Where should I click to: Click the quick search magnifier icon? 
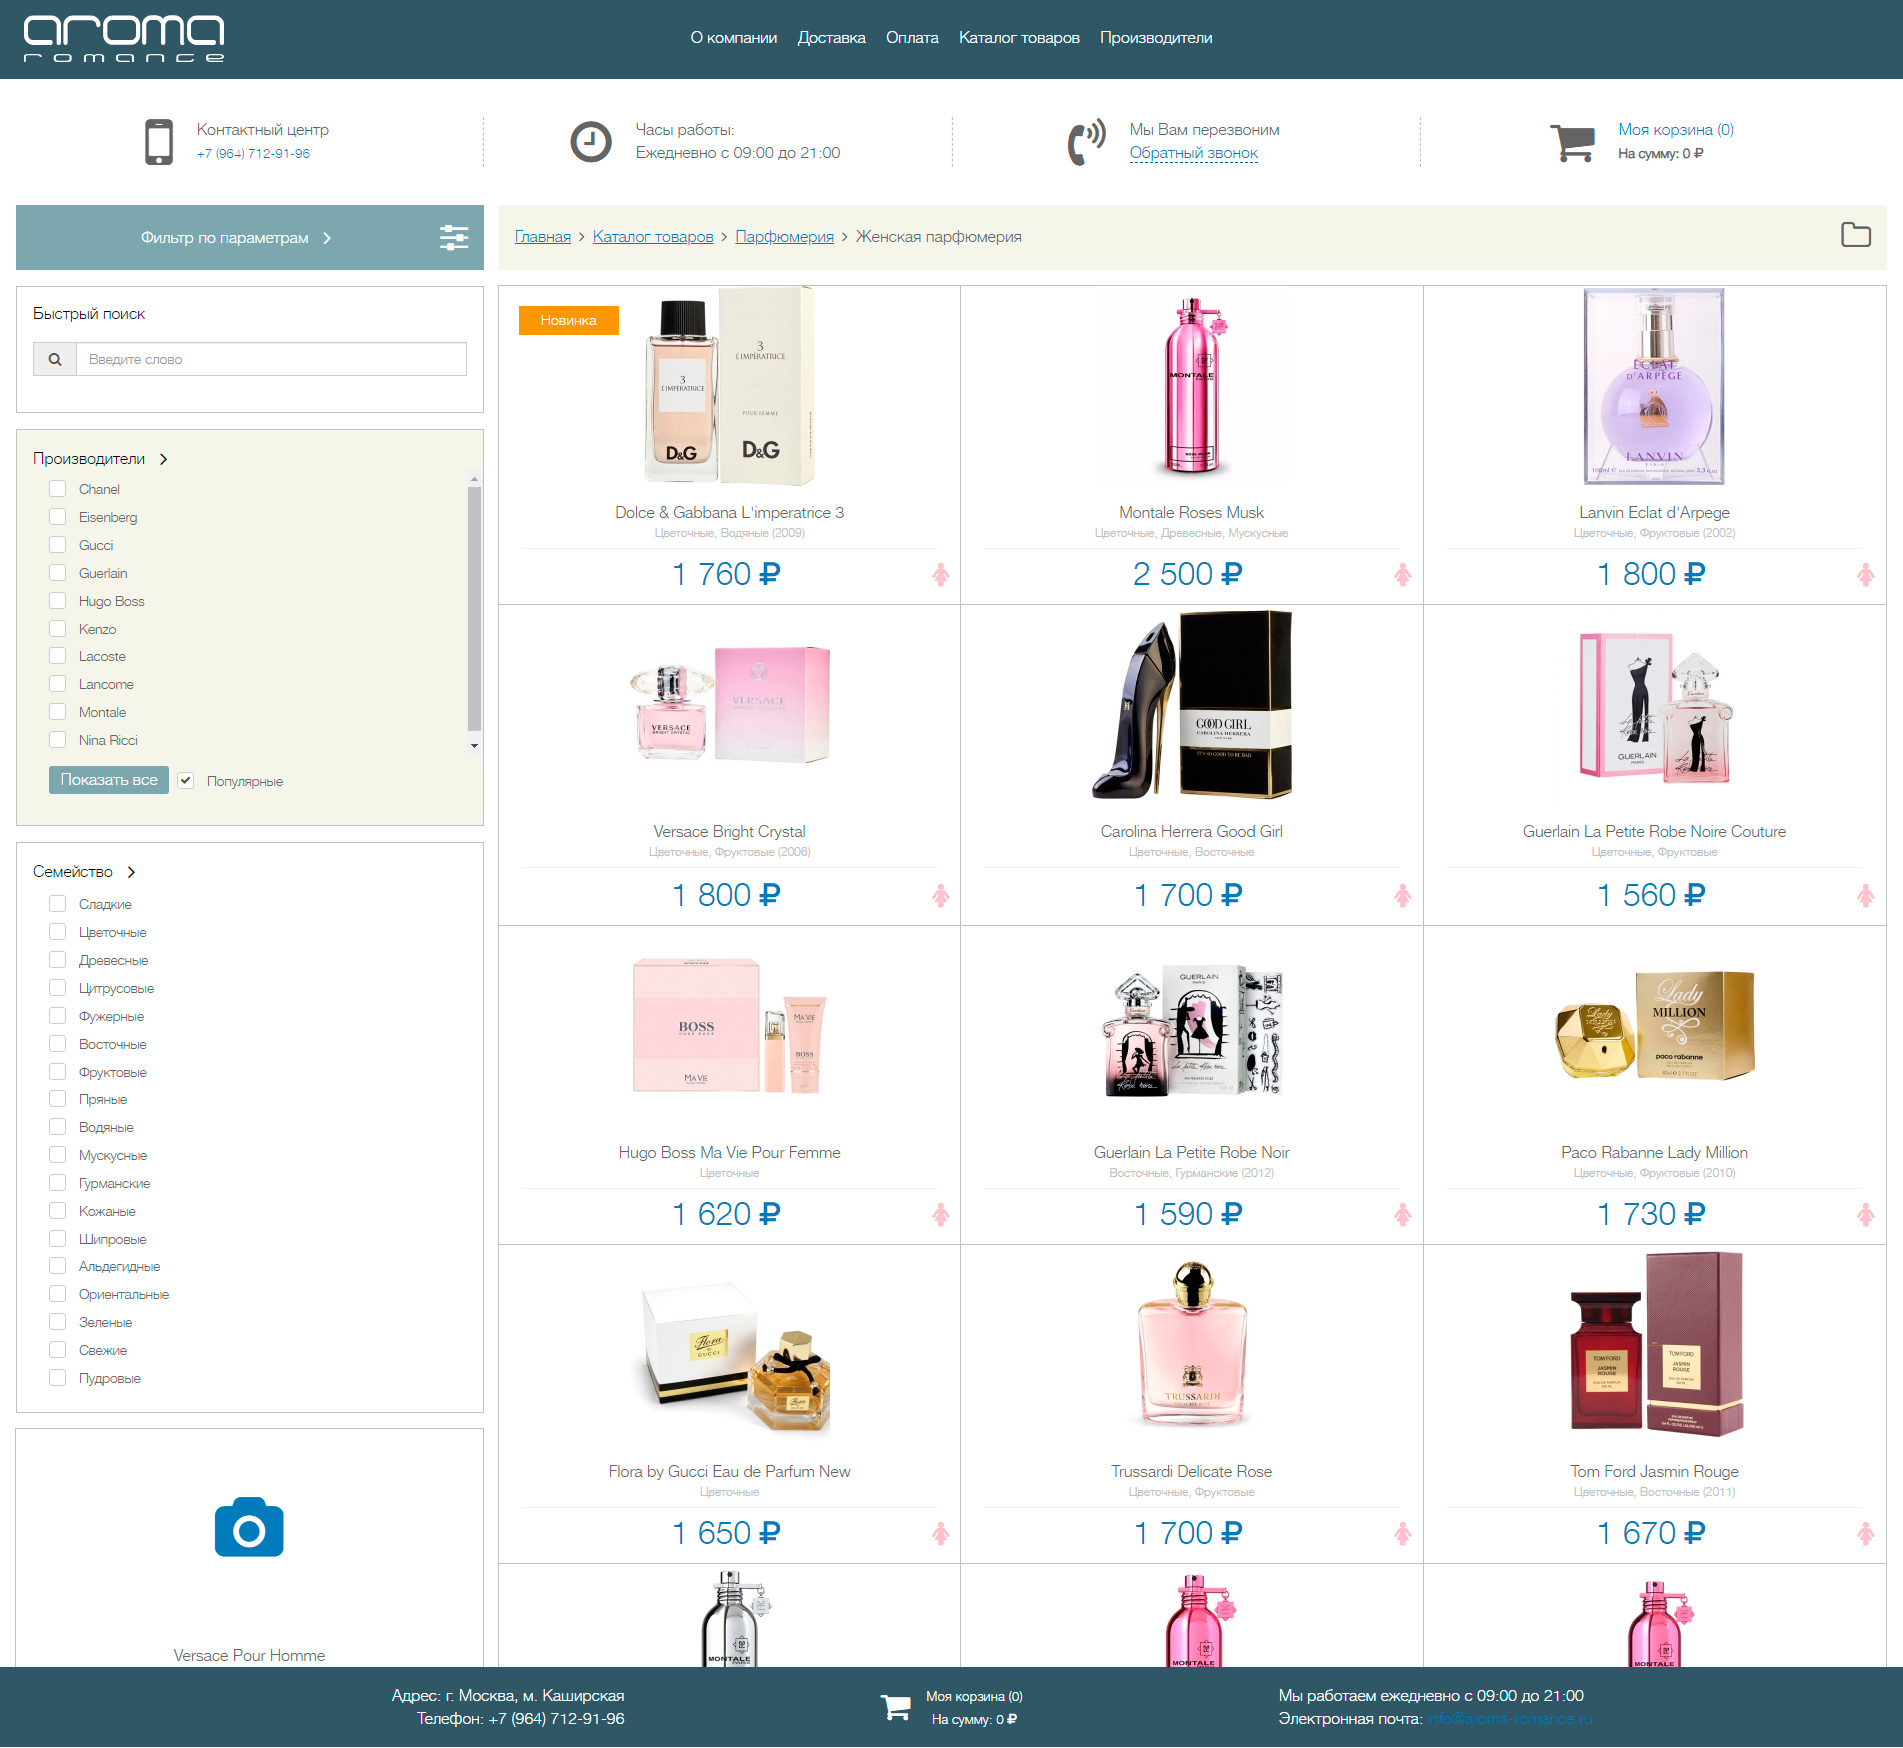pyautogui.click(x=55, y=359)
